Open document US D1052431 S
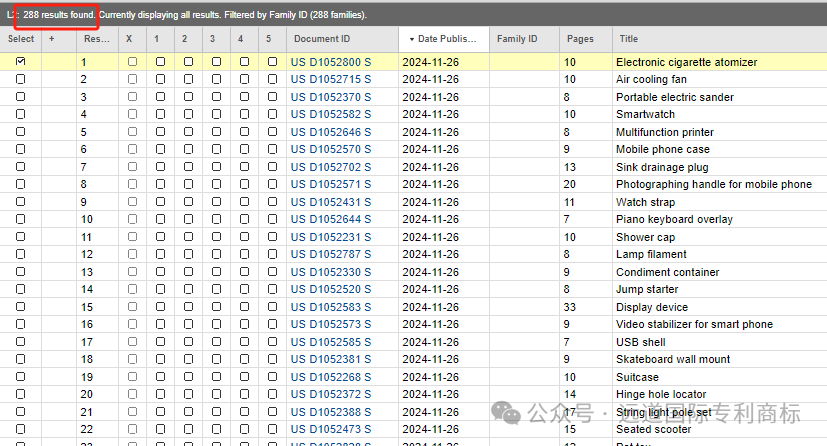The image size is (827, 446). click(x=331, y=202)
